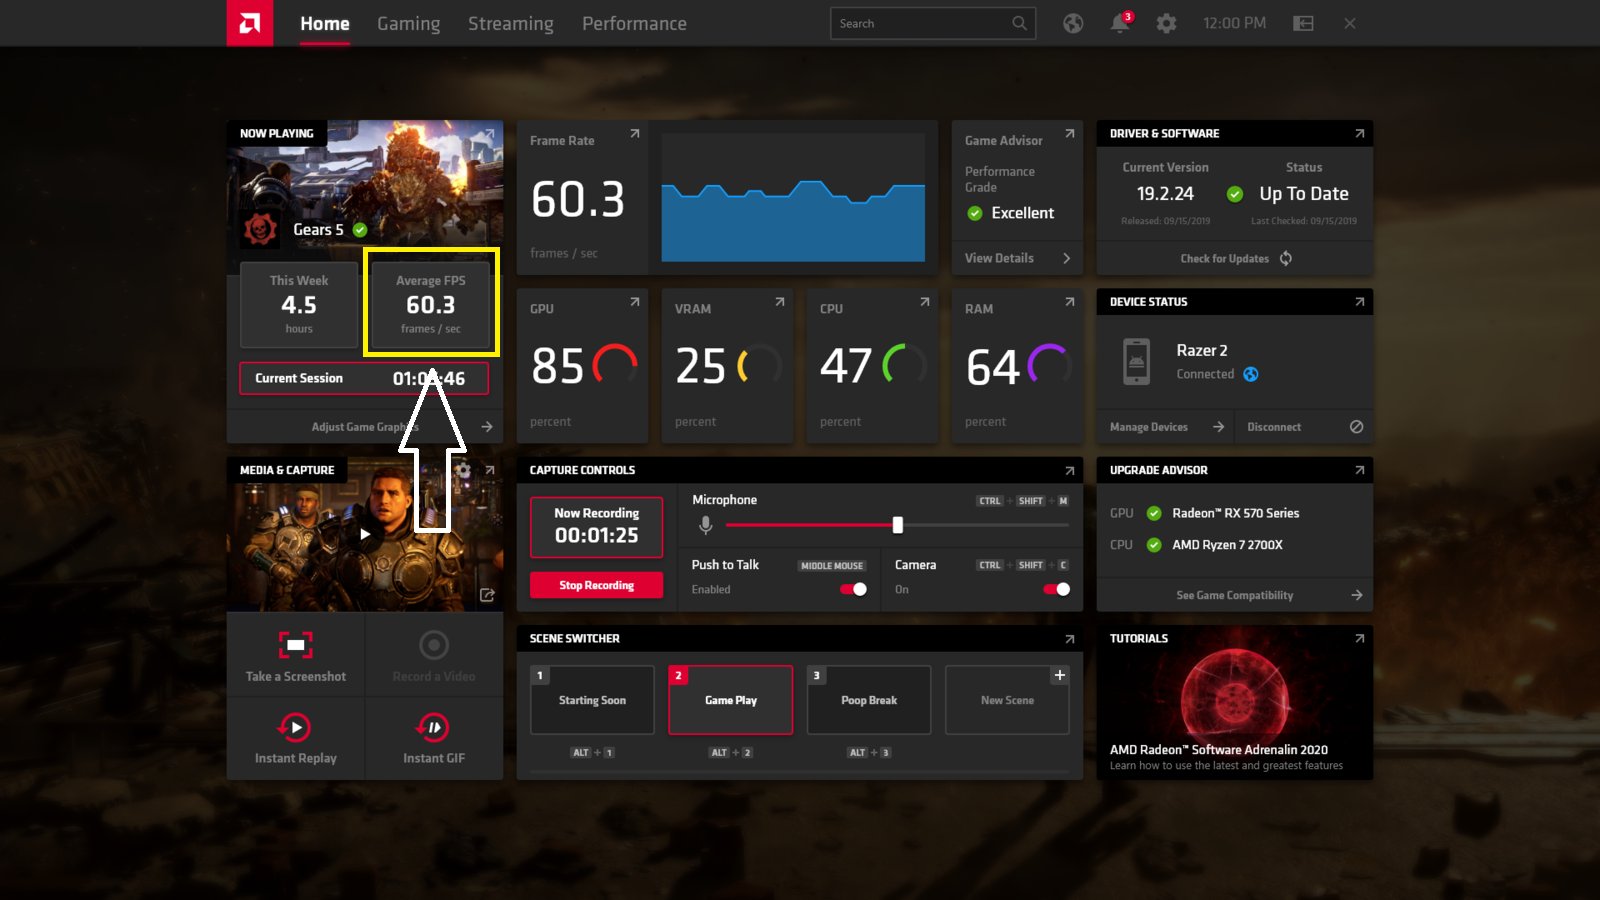Click the Stop Recording button

pyautogui.click(x=596, y=585)
